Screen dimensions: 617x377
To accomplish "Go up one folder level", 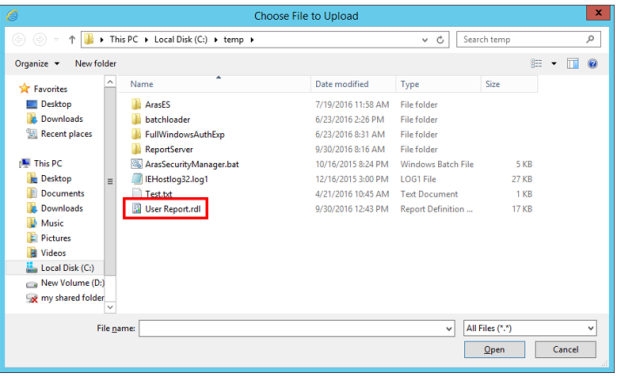I will [72, 39].
